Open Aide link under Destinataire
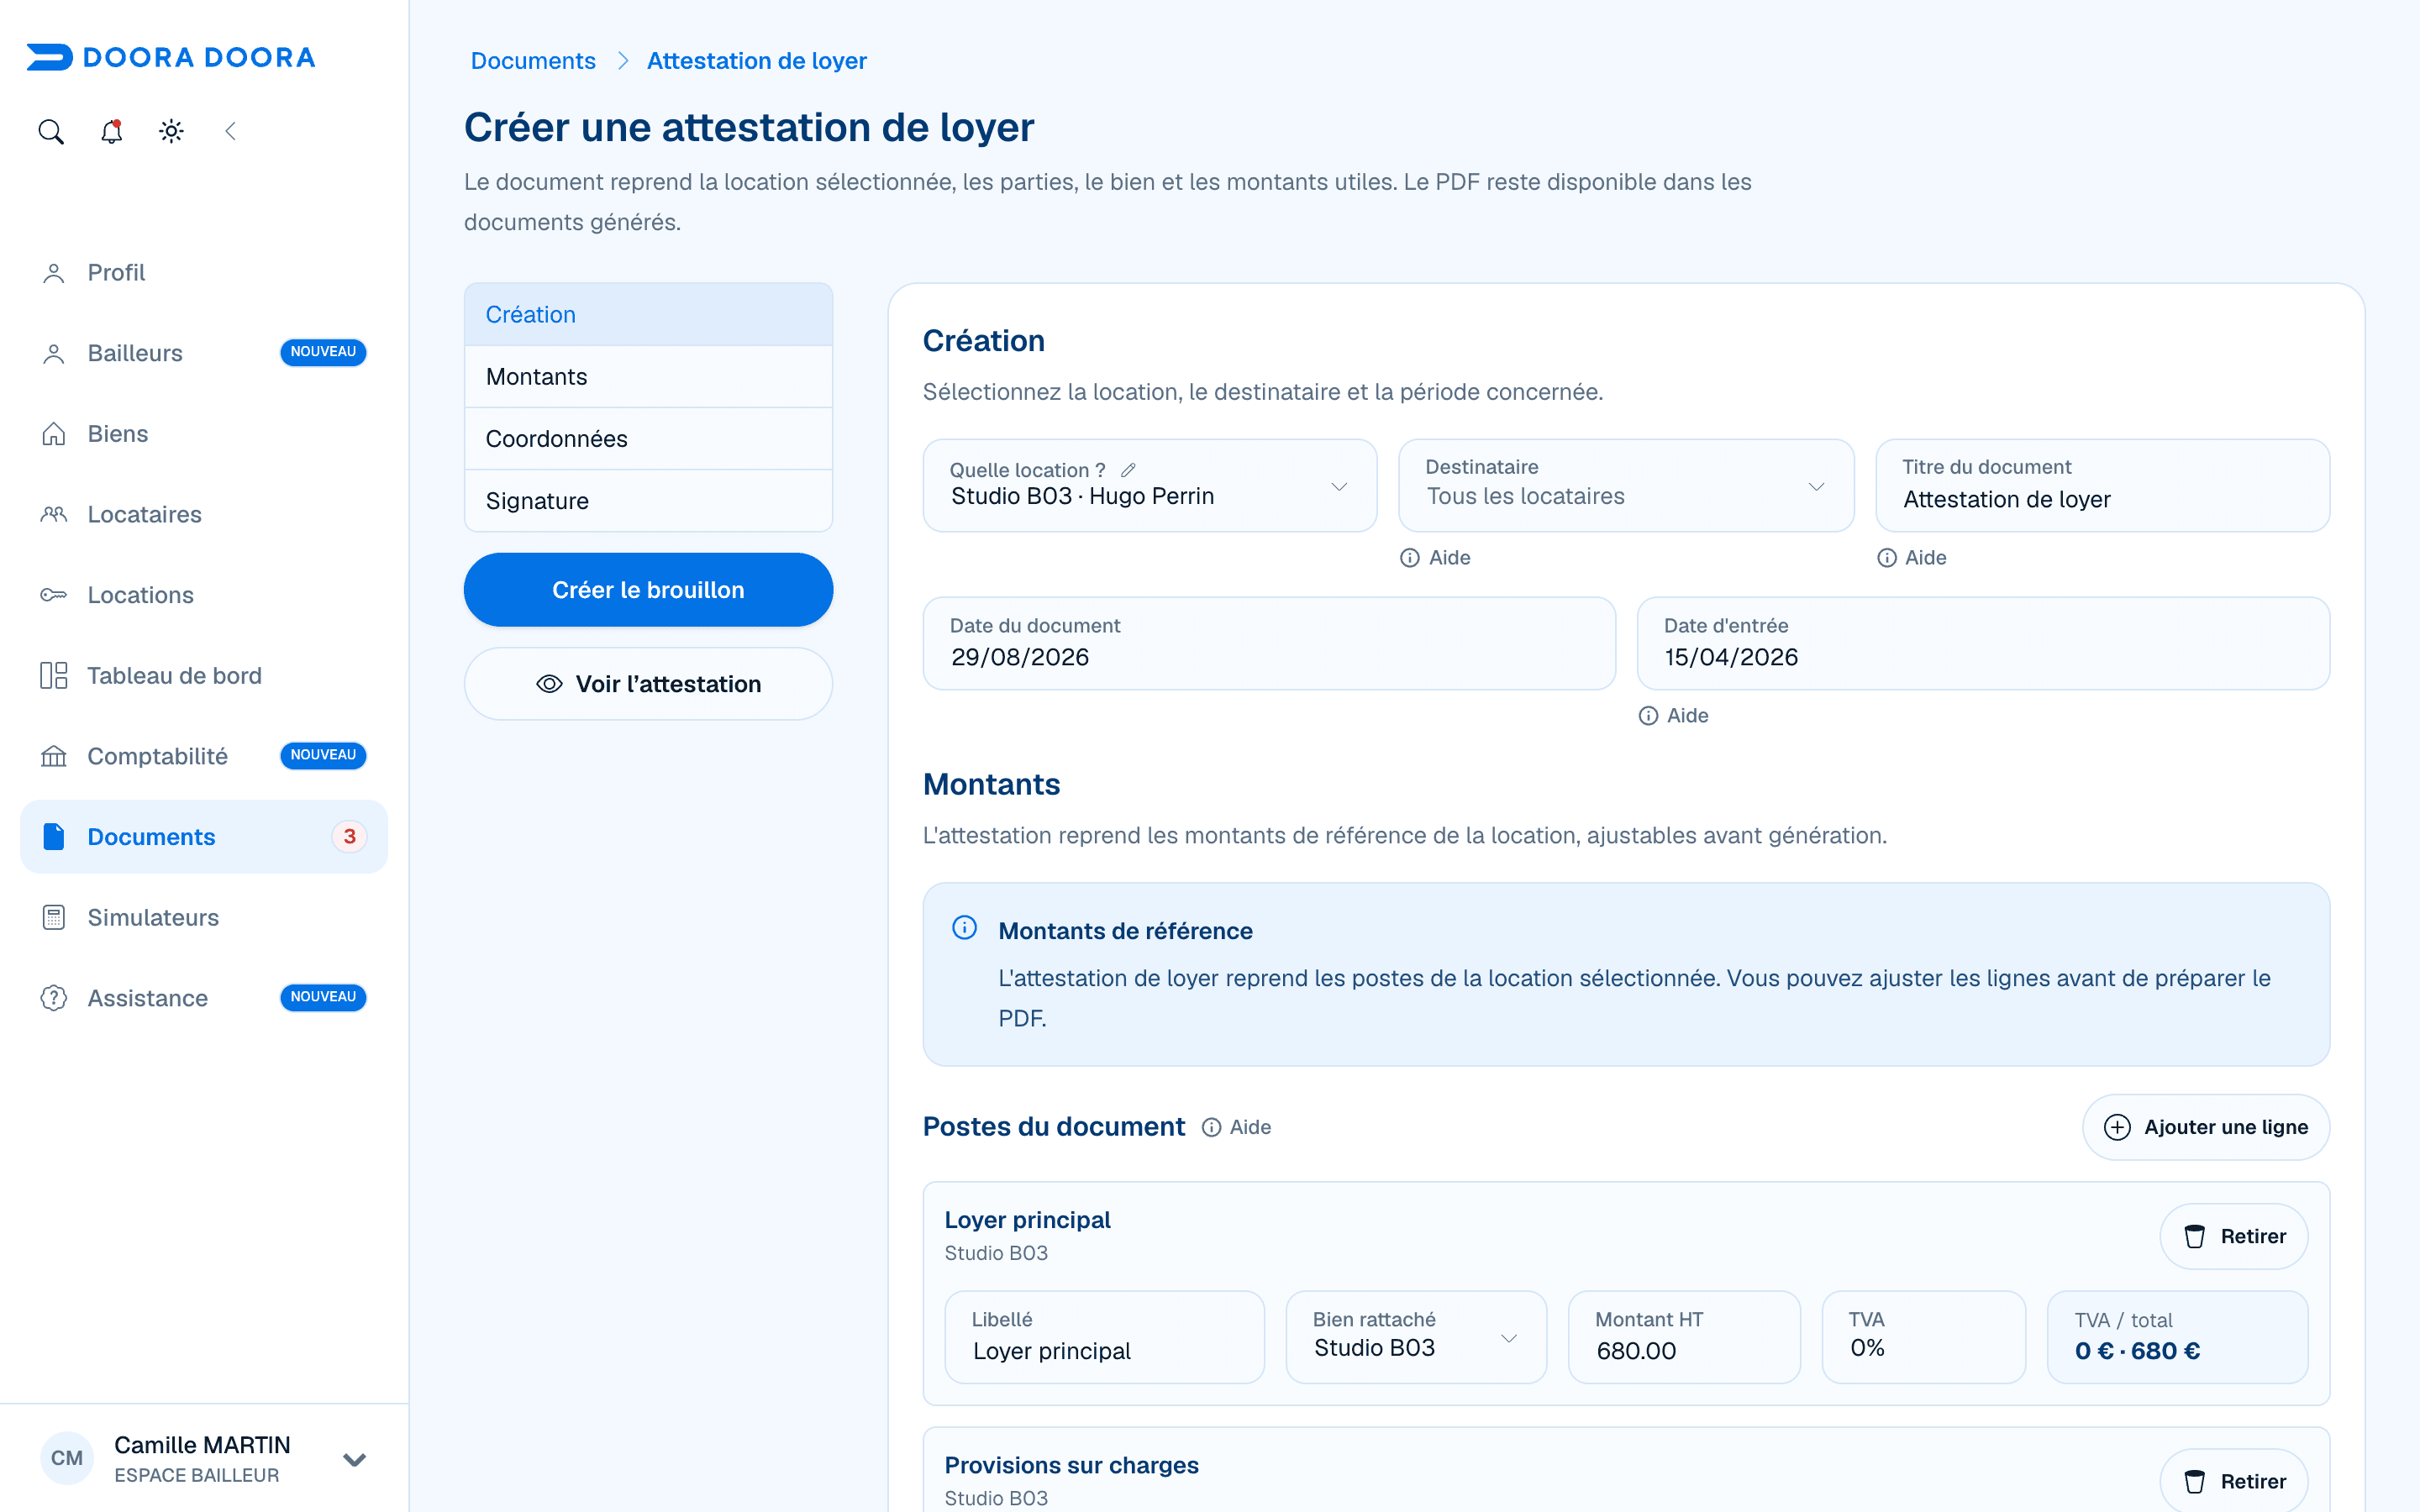This screenshot has width=2420, height=1512. 1436,558
